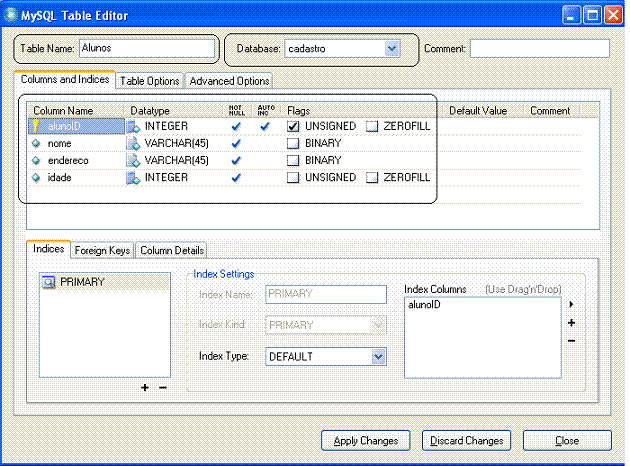Click the datatype icon in the endereco row
The image size is (630, 466).
pyautogui.click(x=133, y=161)
